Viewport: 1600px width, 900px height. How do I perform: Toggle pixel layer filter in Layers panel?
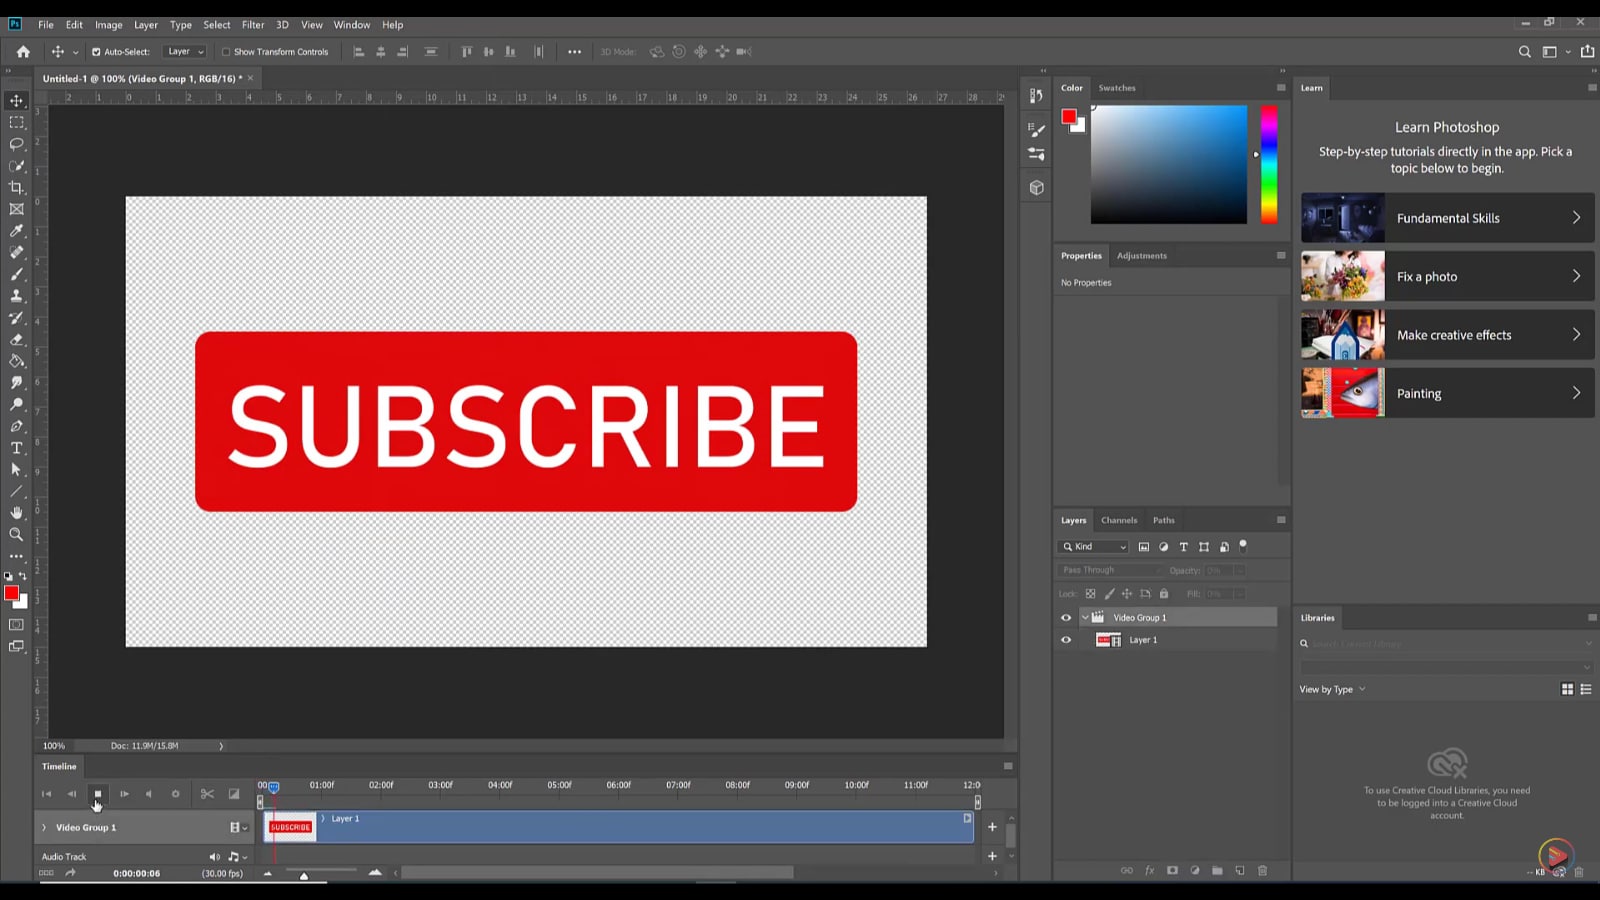[x=1144, y=547]
